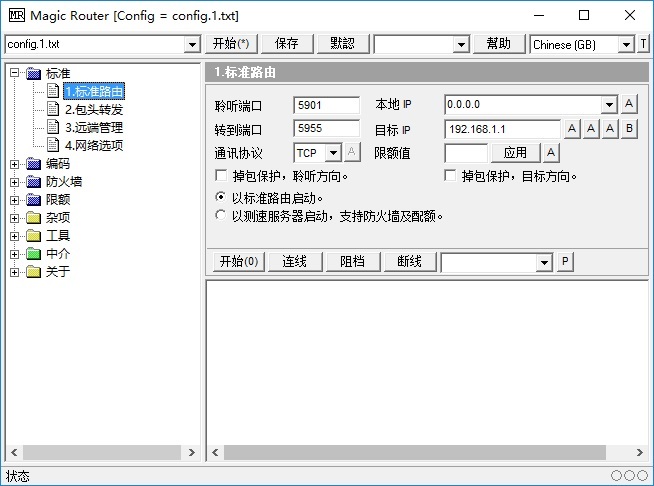Click the document icon beside 2.包头转发

pyautogui.click(x=53, y=109)
